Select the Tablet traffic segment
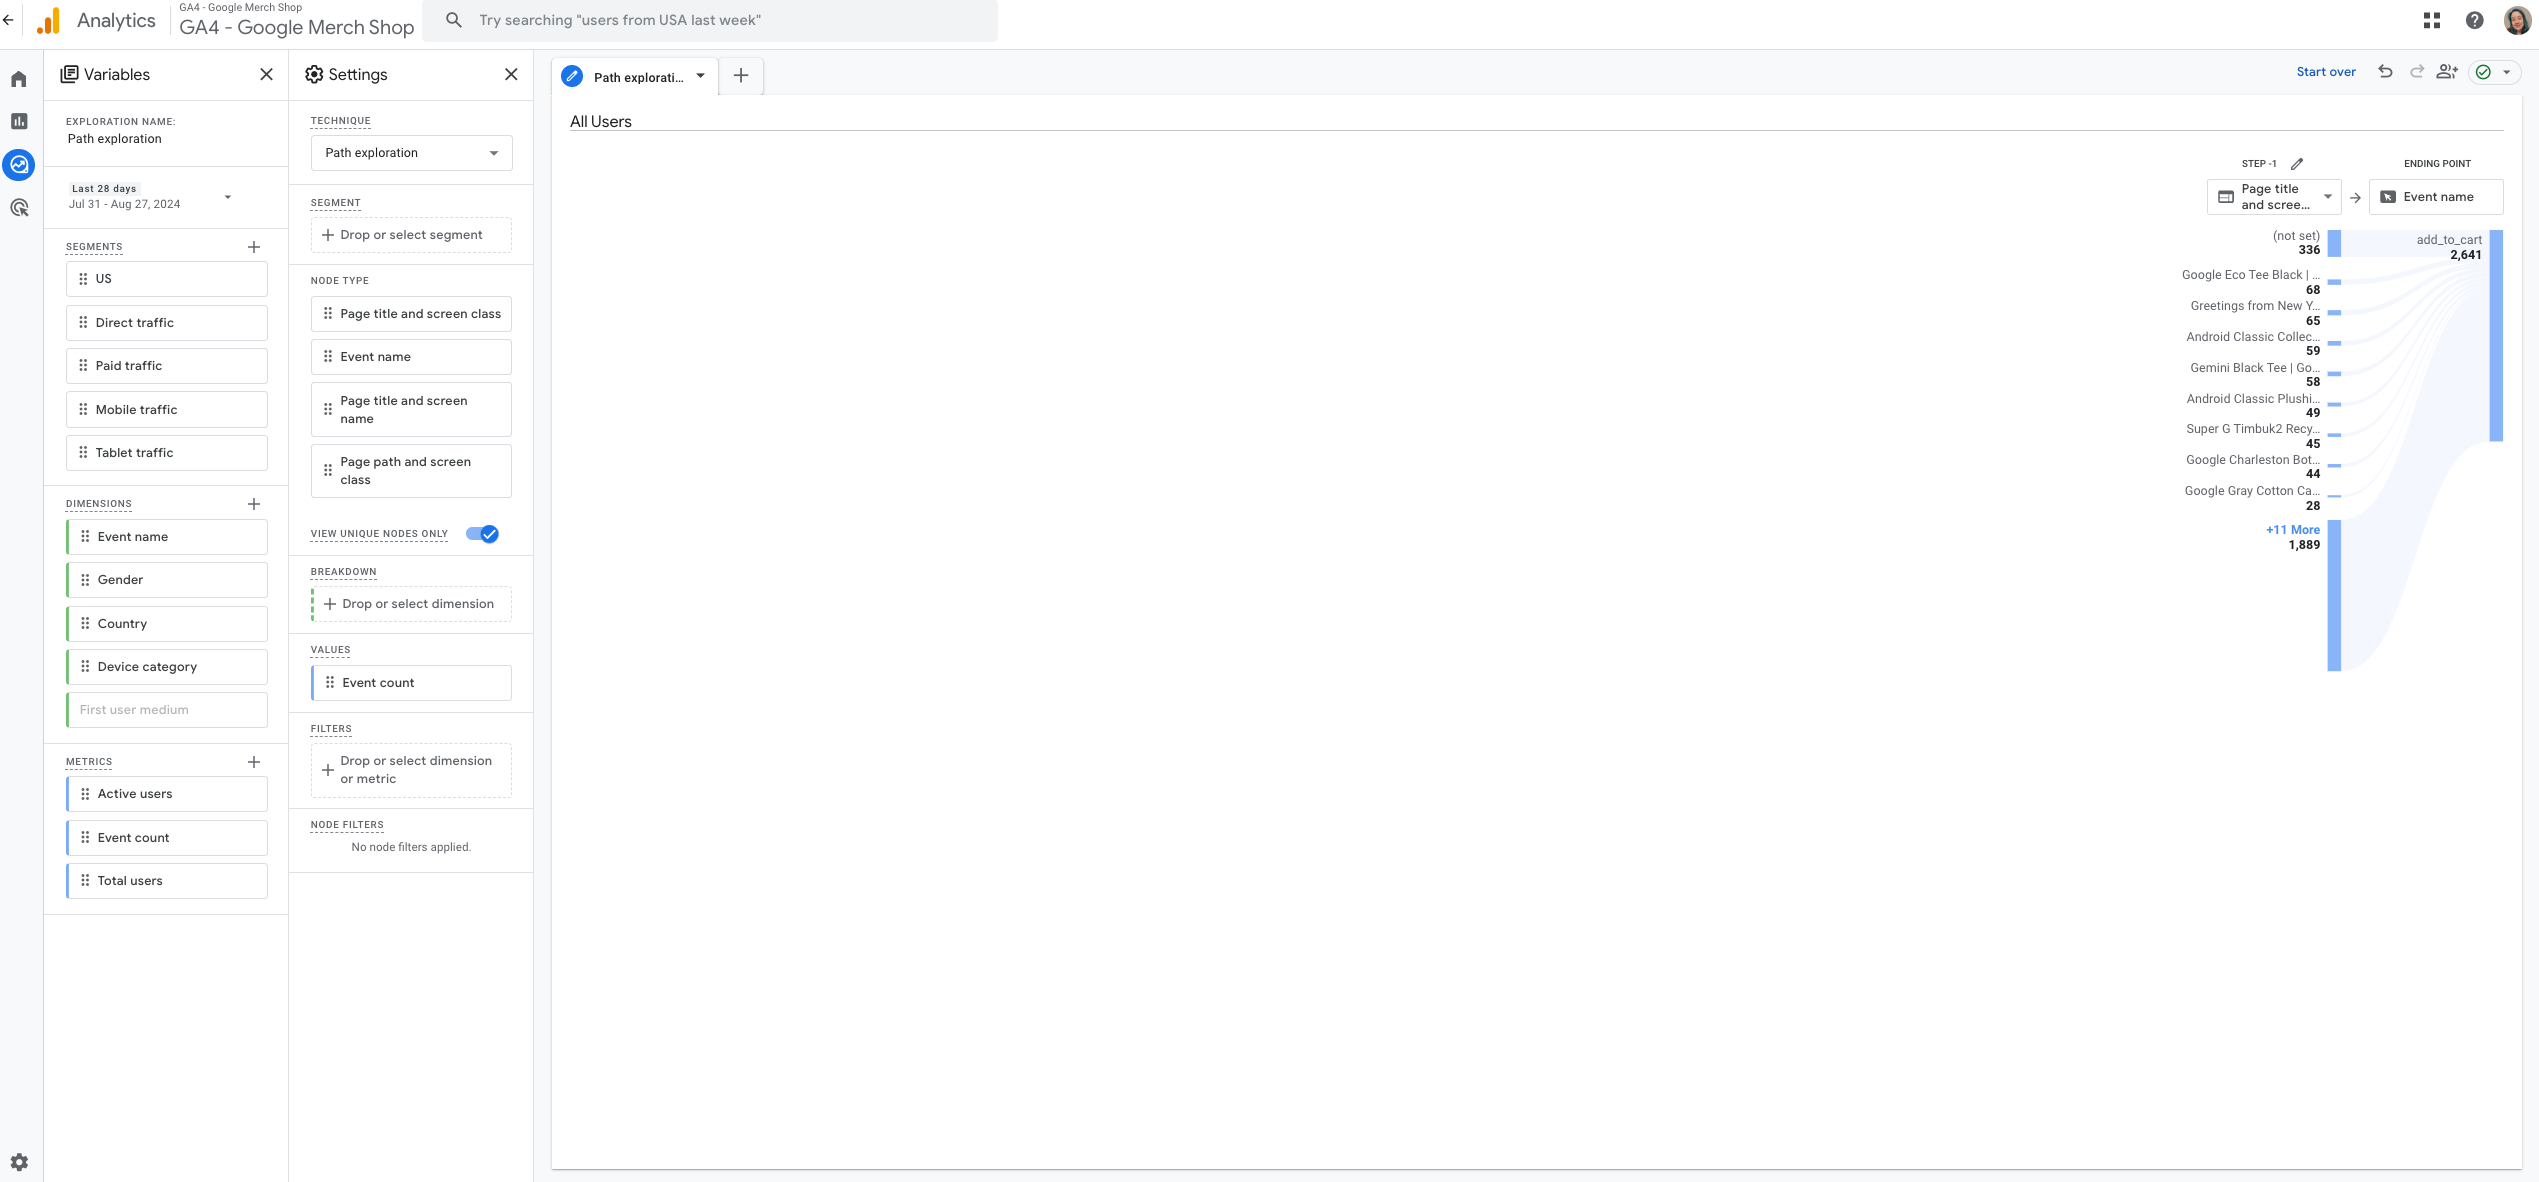Viewport: 2539px width, 1182px height. [x=167, y=453]
